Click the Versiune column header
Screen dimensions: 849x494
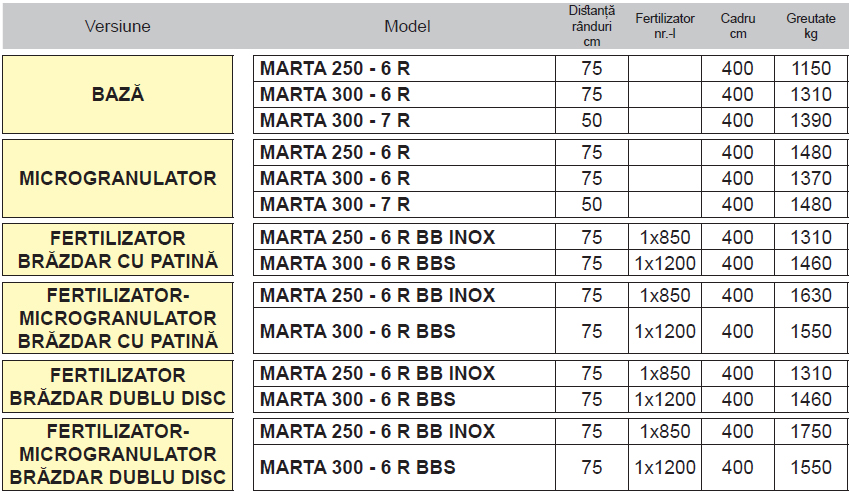point(118,26)
